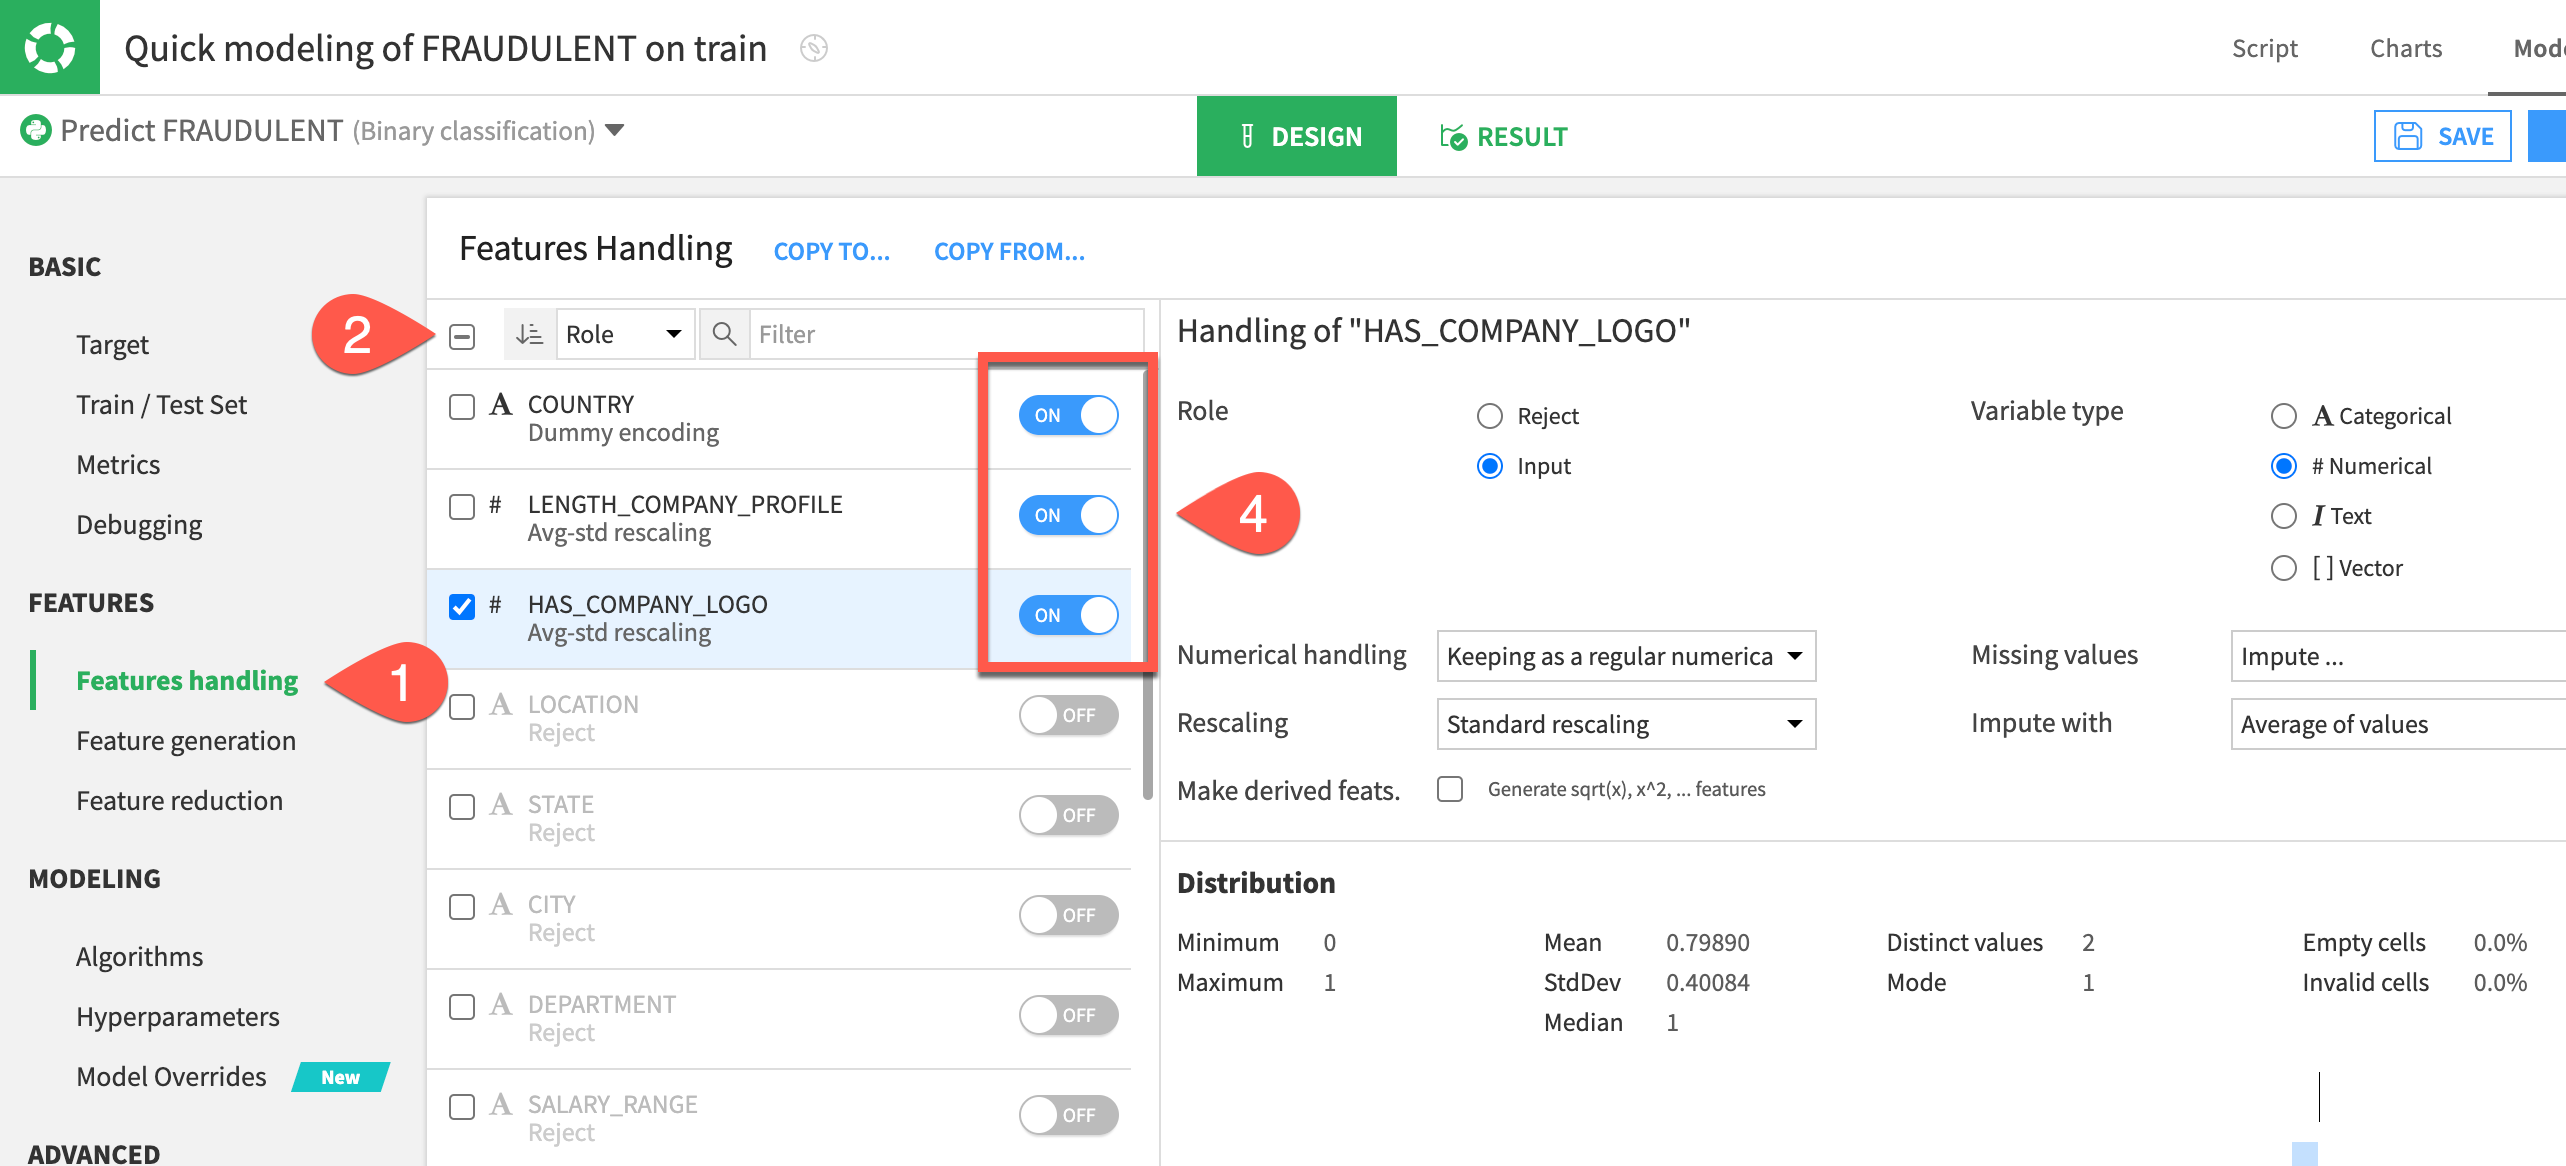Click the Filter text input field
Image resolution: width=2566 pixels, height=1166 pixels.
tap(940, 334)
